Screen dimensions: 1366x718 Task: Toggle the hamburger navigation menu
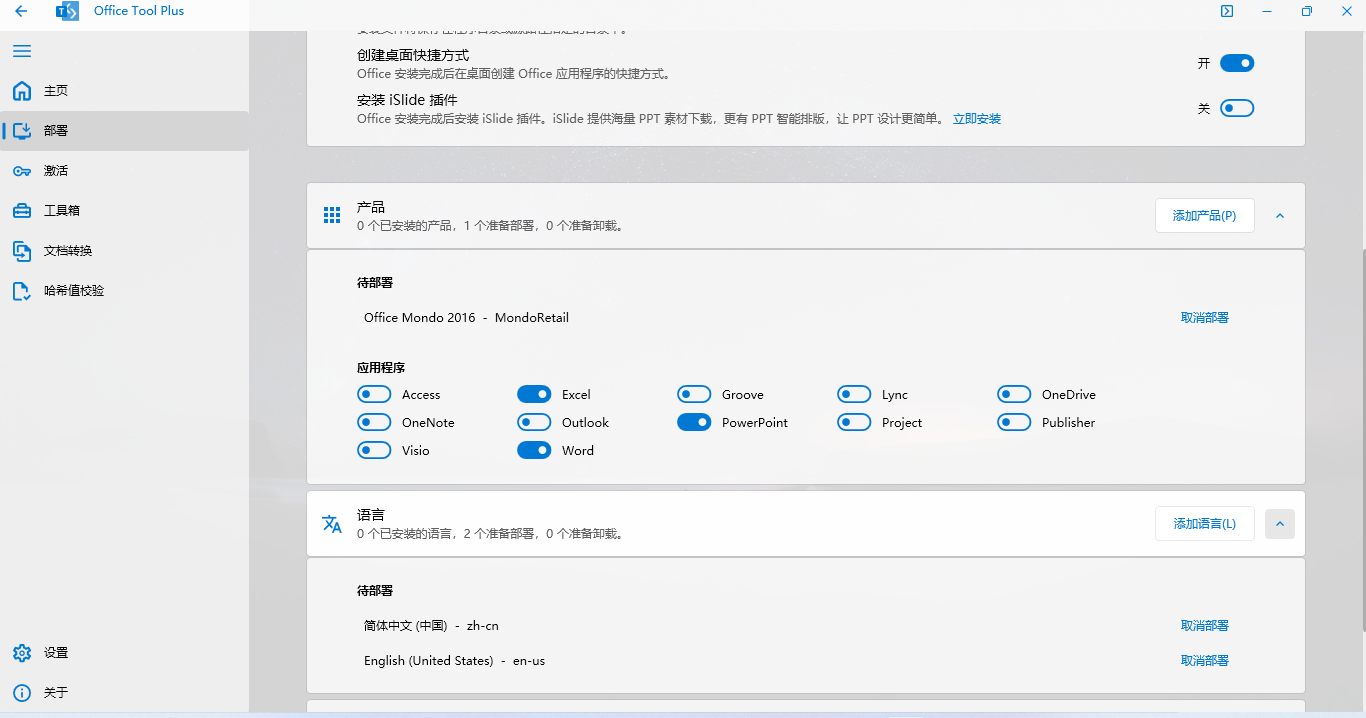pyautogui.click(x=22, y=51)
